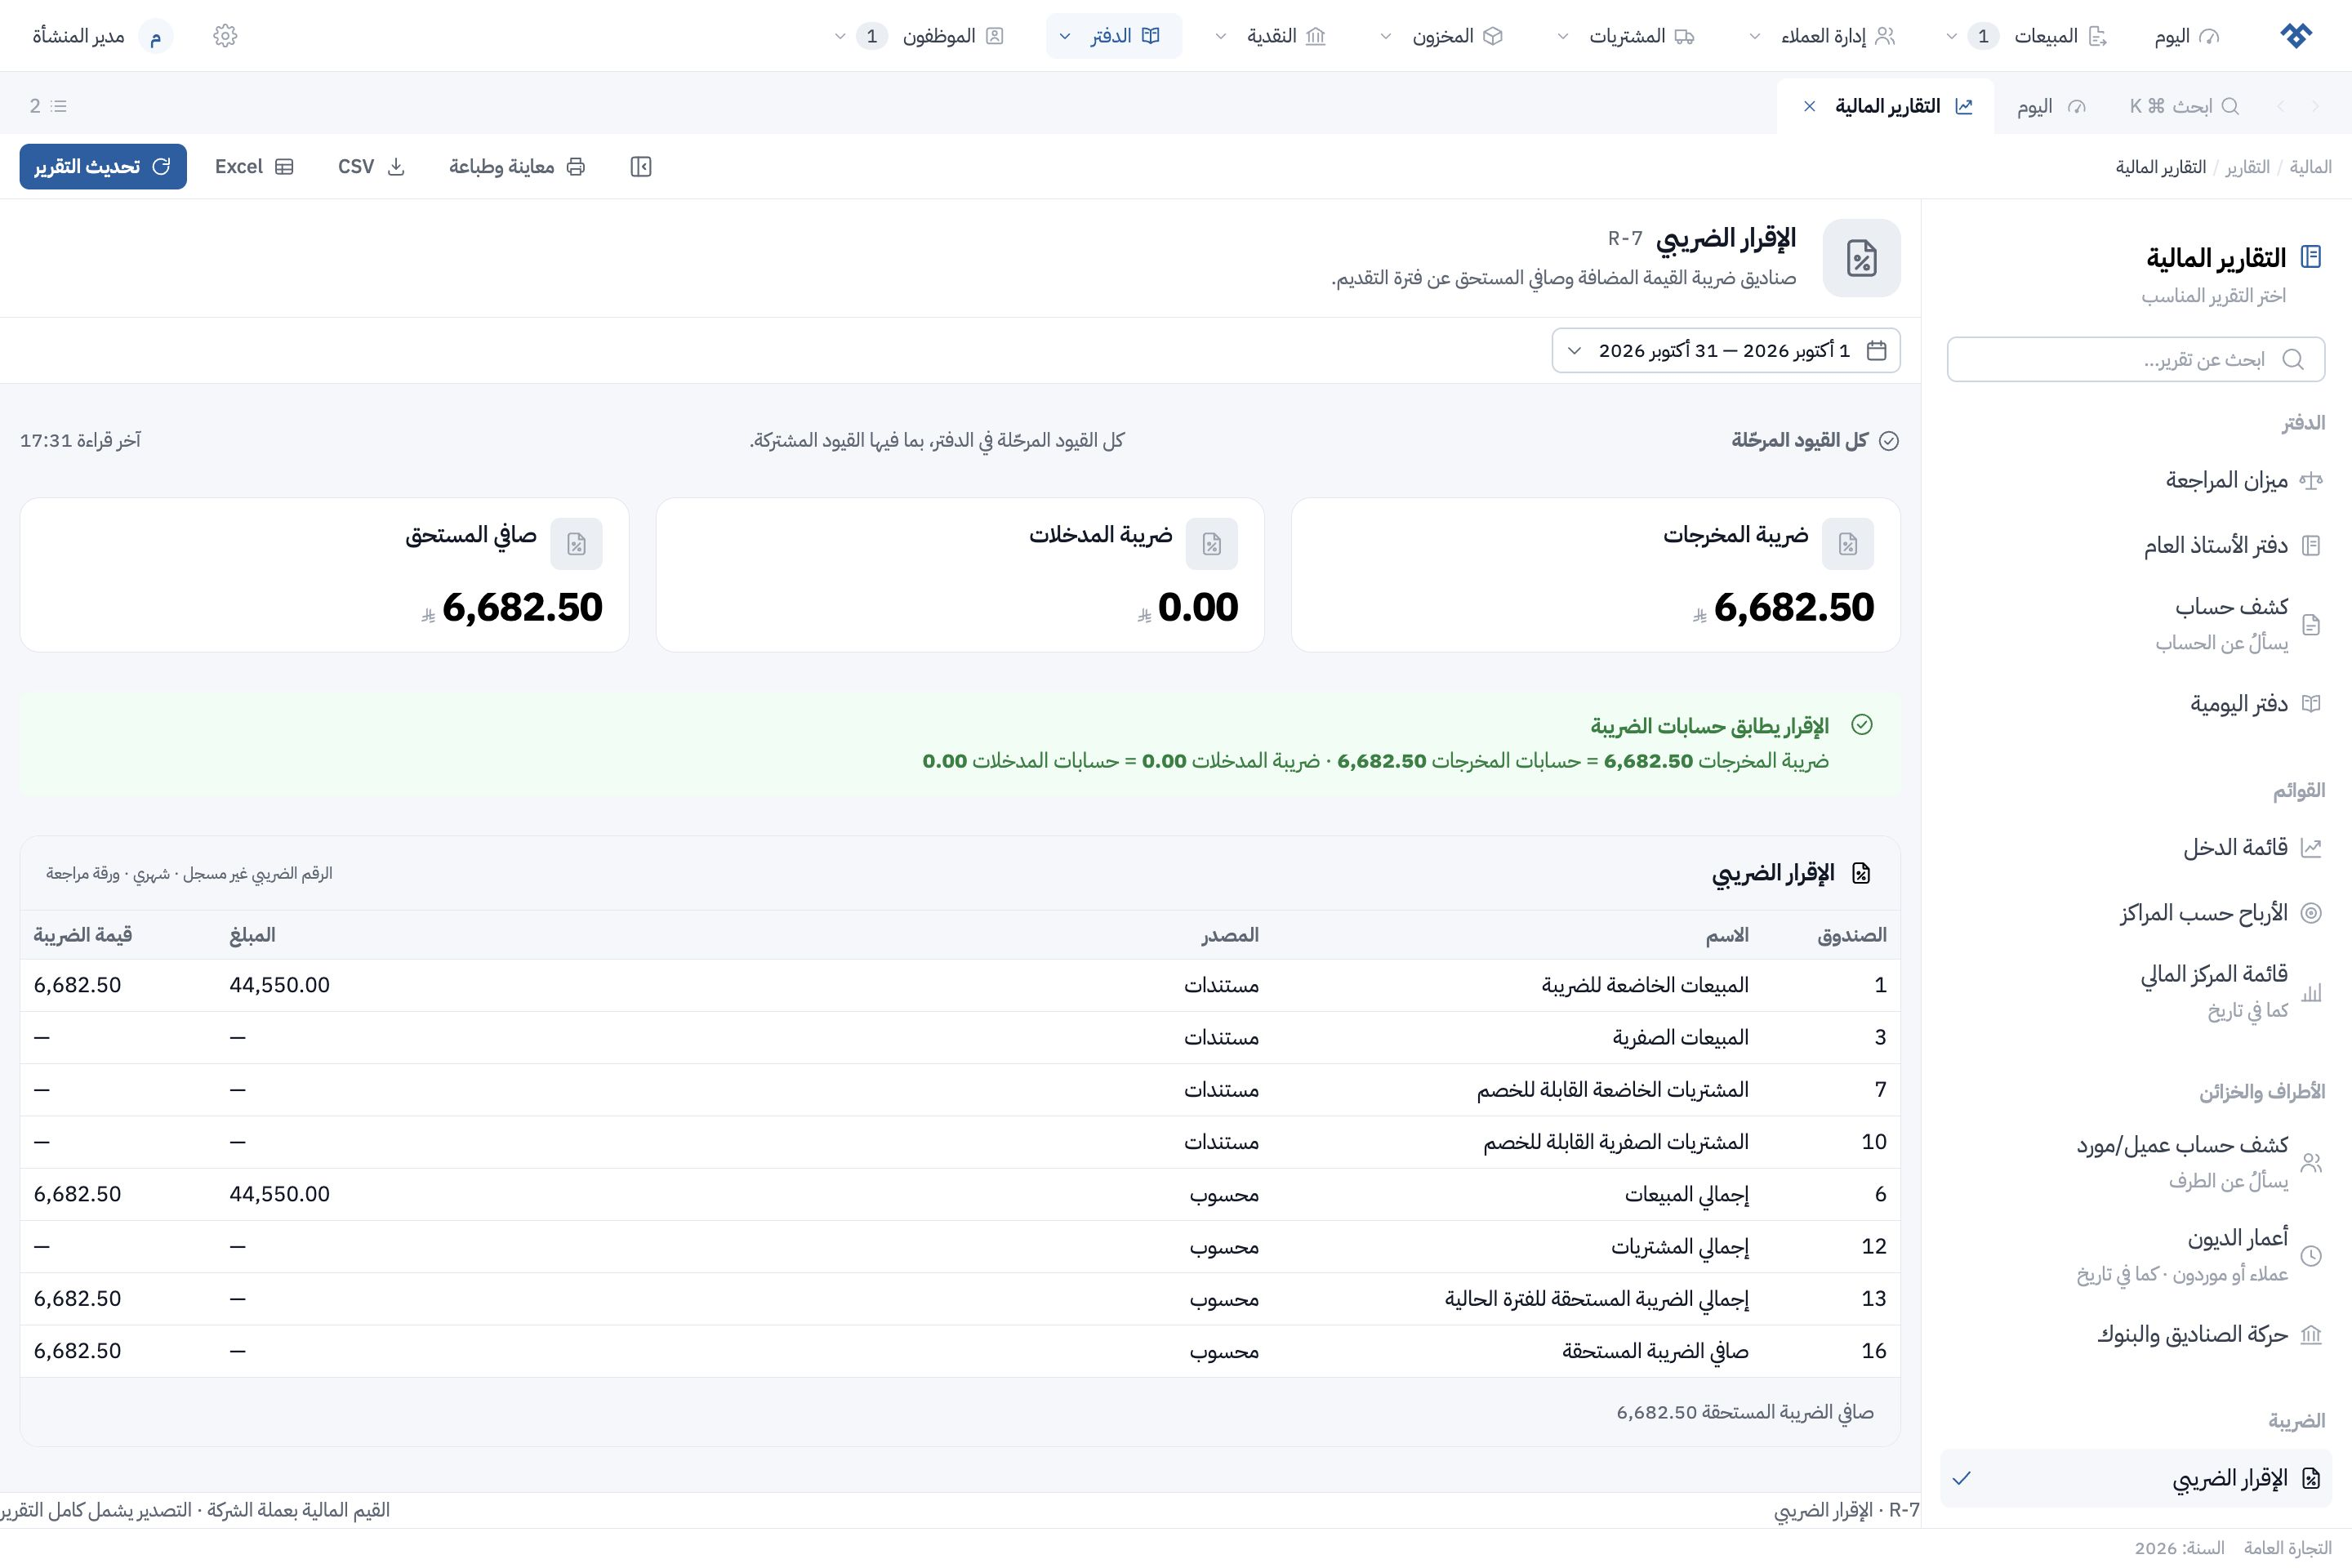Download the report as CSV

coord(371,167)
